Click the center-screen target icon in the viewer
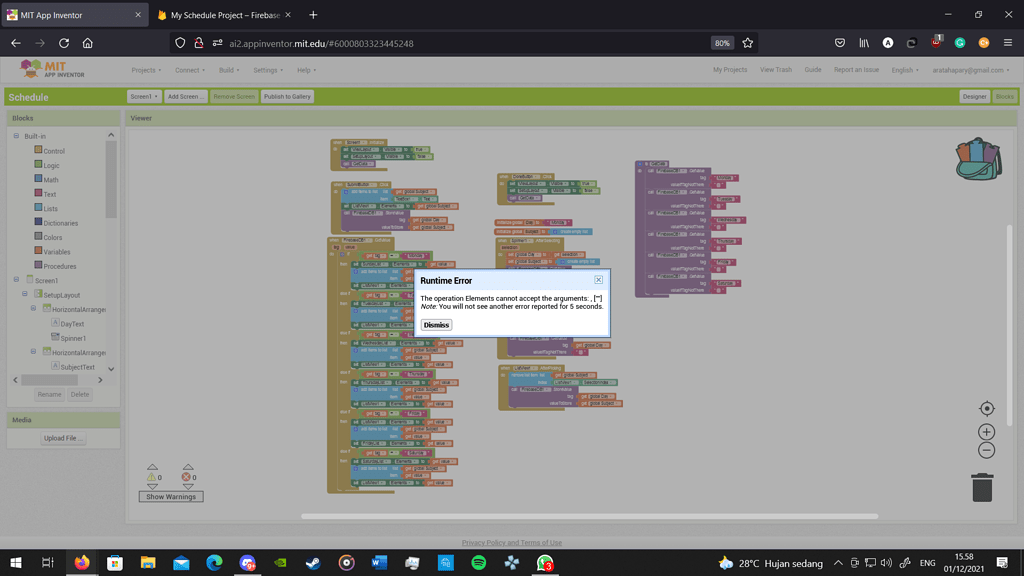 pos(987,407)
